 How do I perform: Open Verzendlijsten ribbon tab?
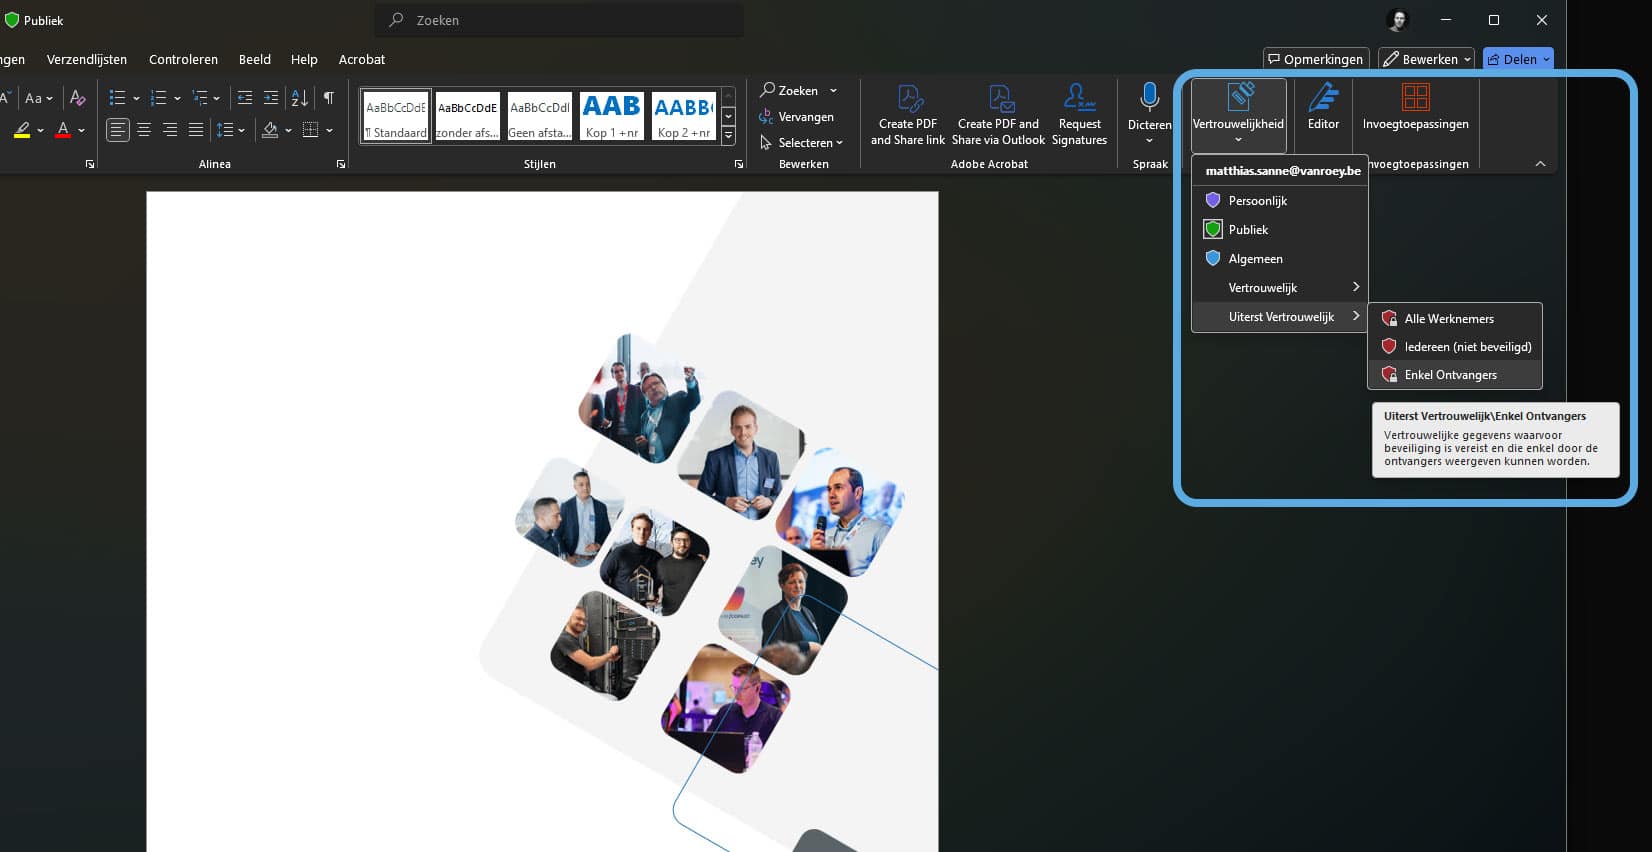87,60
